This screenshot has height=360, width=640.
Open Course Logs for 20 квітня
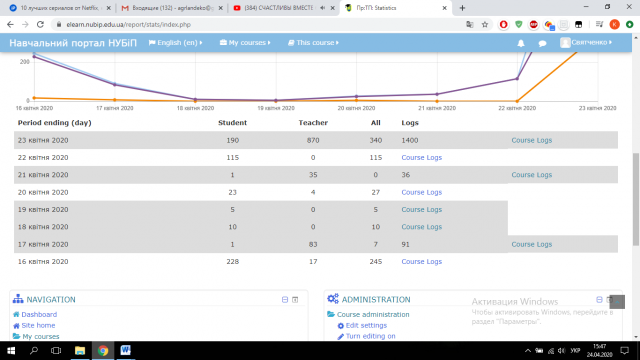pyautogui.click(x=422, y=192)
